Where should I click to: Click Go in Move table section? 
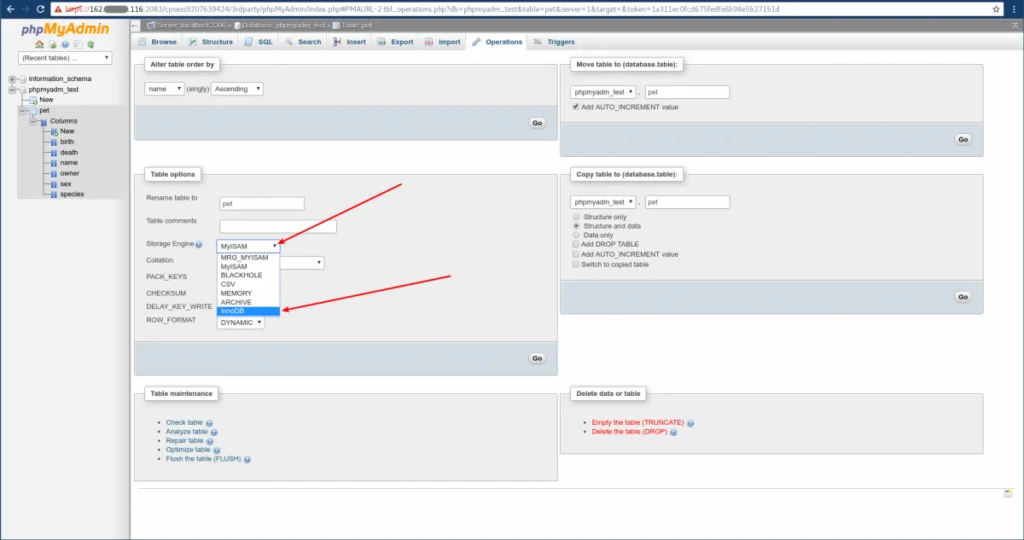(x=963, y=140)
